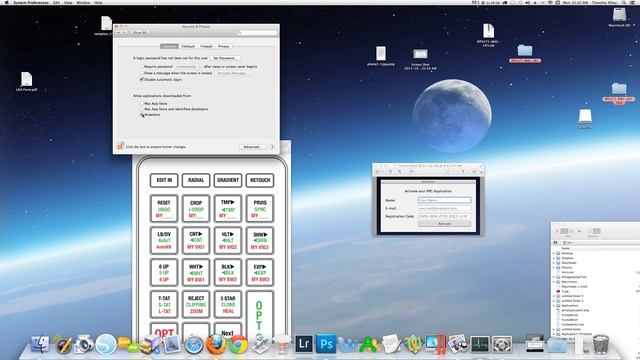
Task: Click the lock icon in Security & Privacy
Action: 120,146
